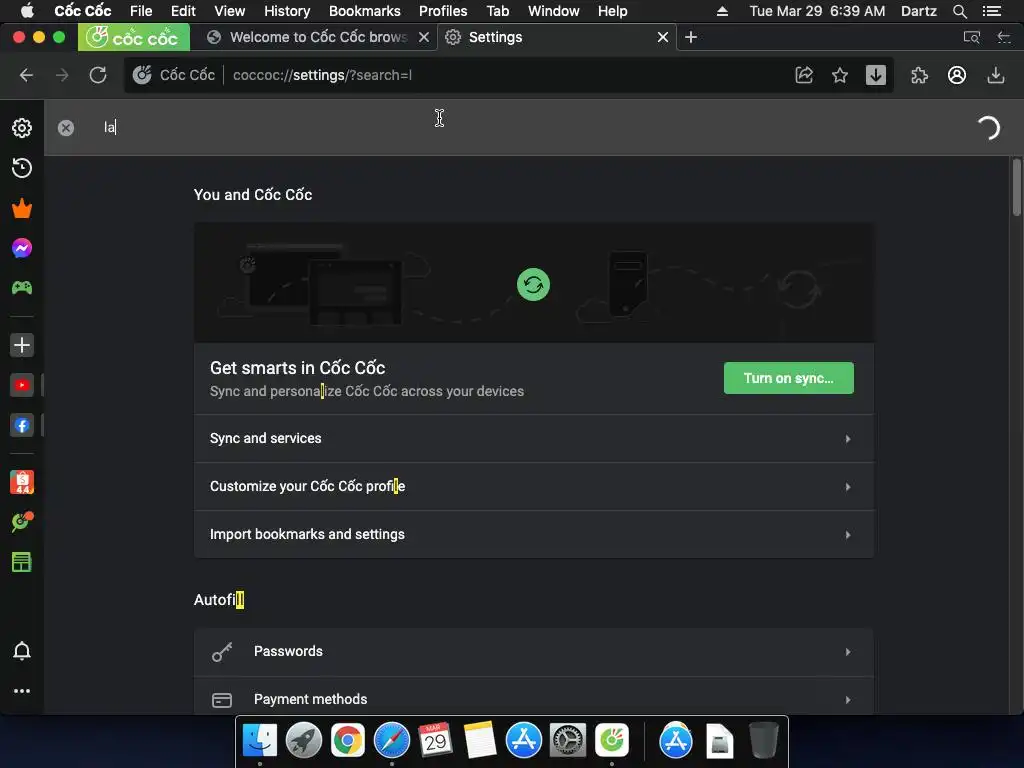This screenshot has height=768, width=1024.
Task: Add a new sidebar shortcut with plus
Action: (x=22, y=345)
